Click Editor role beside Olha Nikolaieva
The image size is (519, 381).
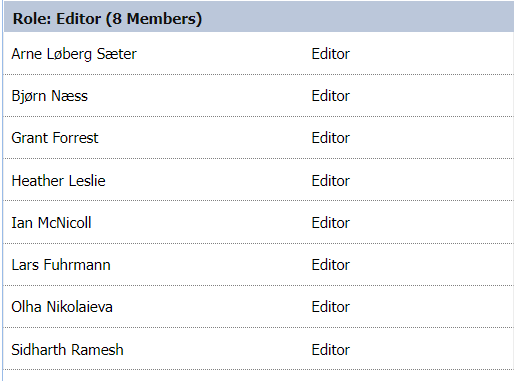click(331, 307)
